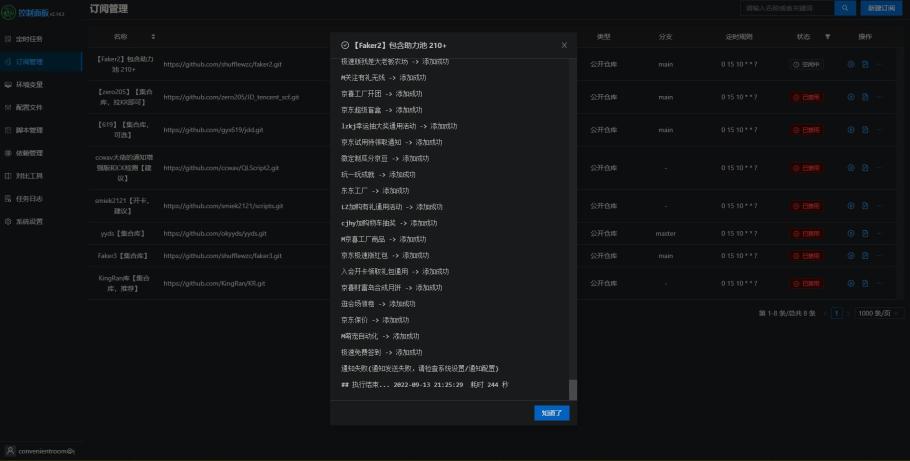Click the search magnifier icon button
910x461 pixels.
(x=845, y=8)
